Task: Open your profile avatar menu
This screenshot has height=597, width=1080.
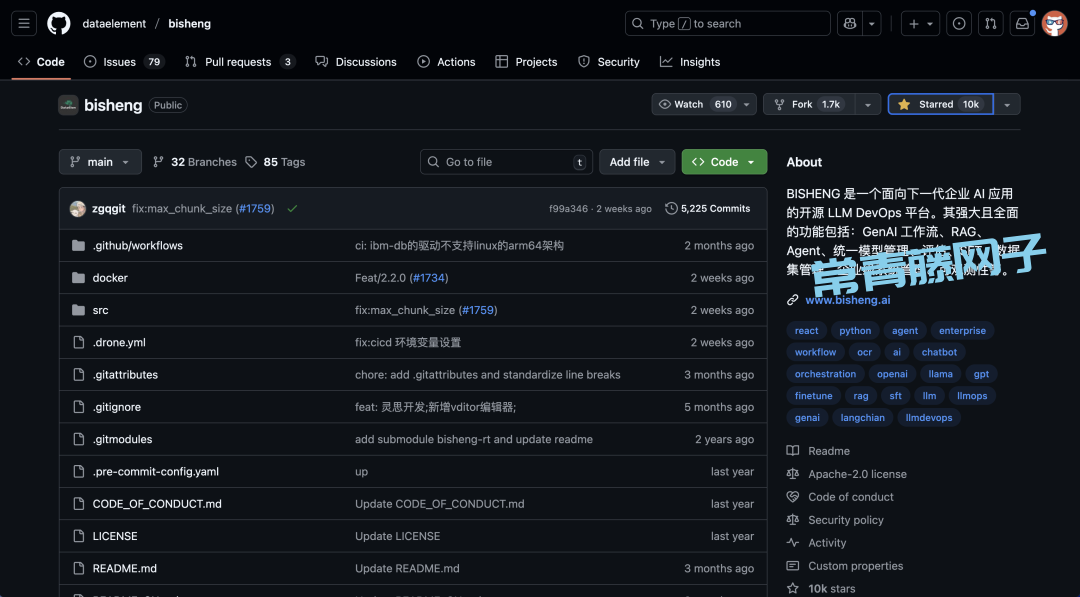Action: 1055,23
